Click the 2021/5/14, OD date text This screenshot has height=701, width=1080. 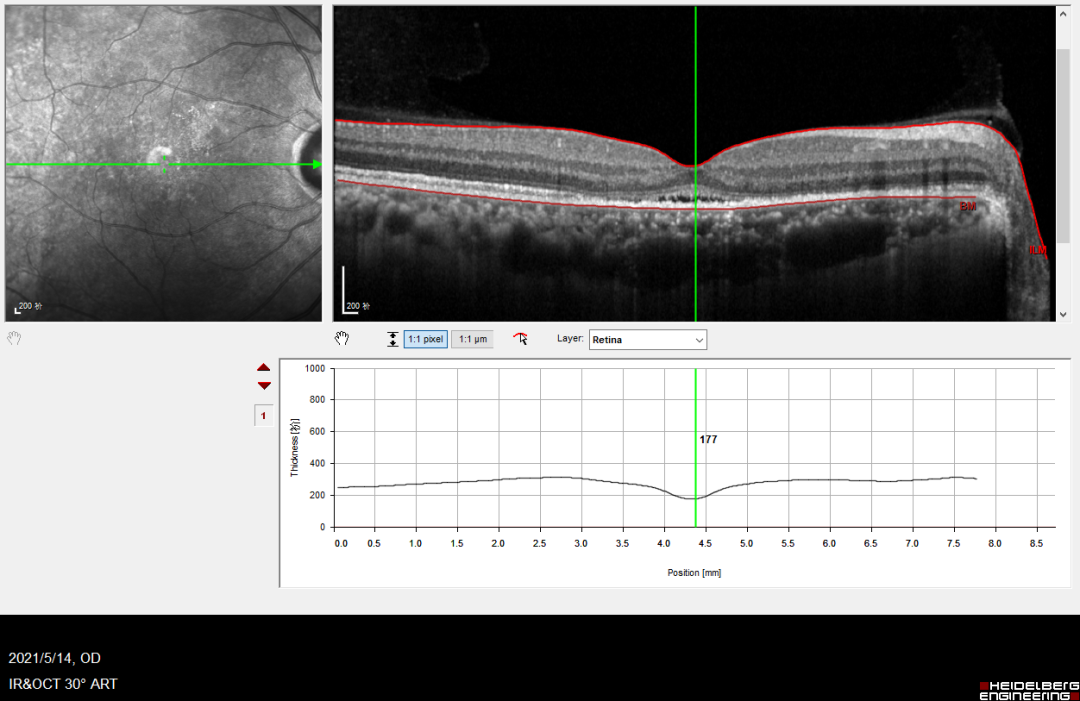pos(54,658)
